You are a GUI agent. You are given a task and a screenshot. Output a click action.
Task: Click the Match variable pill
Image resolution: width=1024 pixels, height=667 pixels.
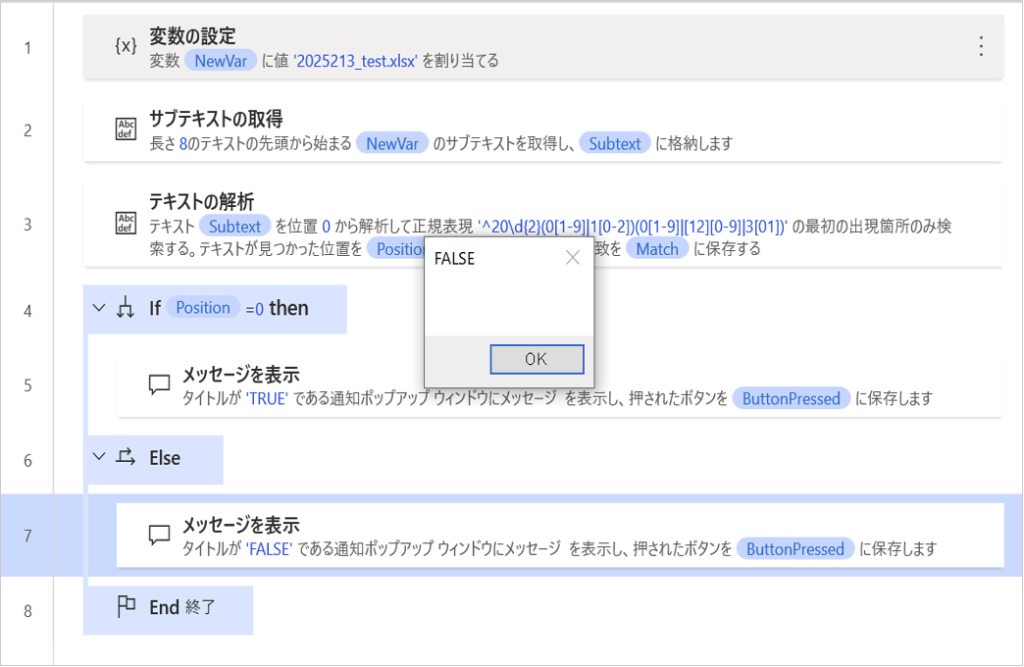click(657, 249)
